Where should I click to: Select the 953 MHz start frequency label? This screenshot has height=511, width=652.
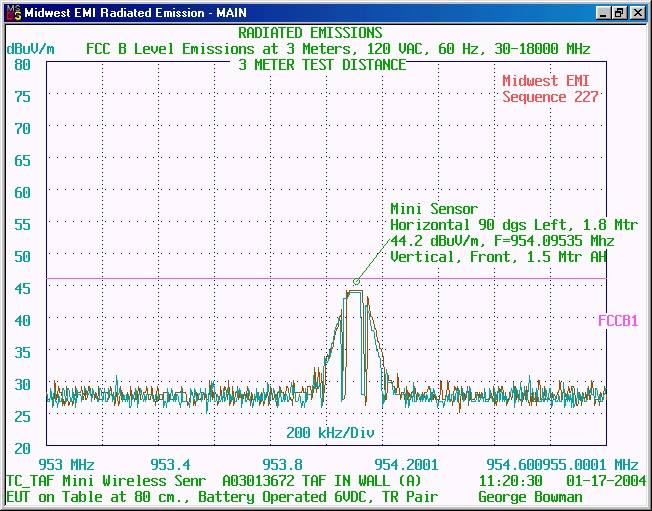pos(65,465)
